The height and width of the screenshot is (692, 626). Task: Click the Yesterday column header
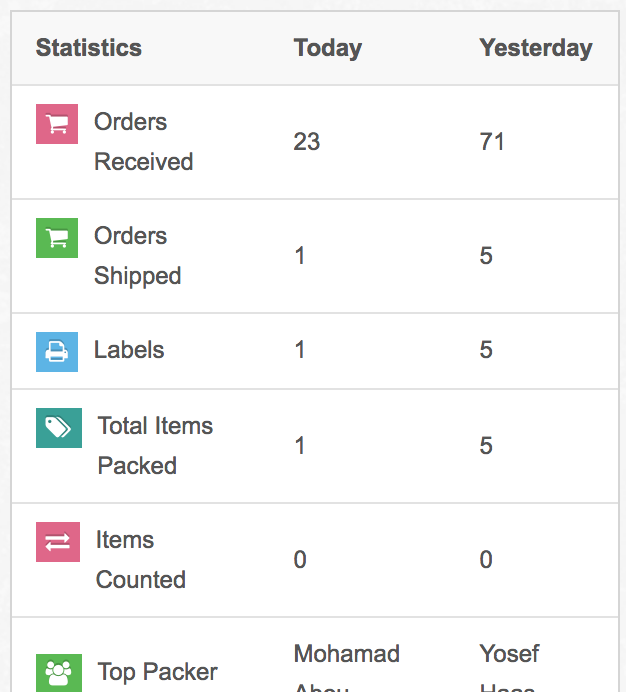click(536, 48)
